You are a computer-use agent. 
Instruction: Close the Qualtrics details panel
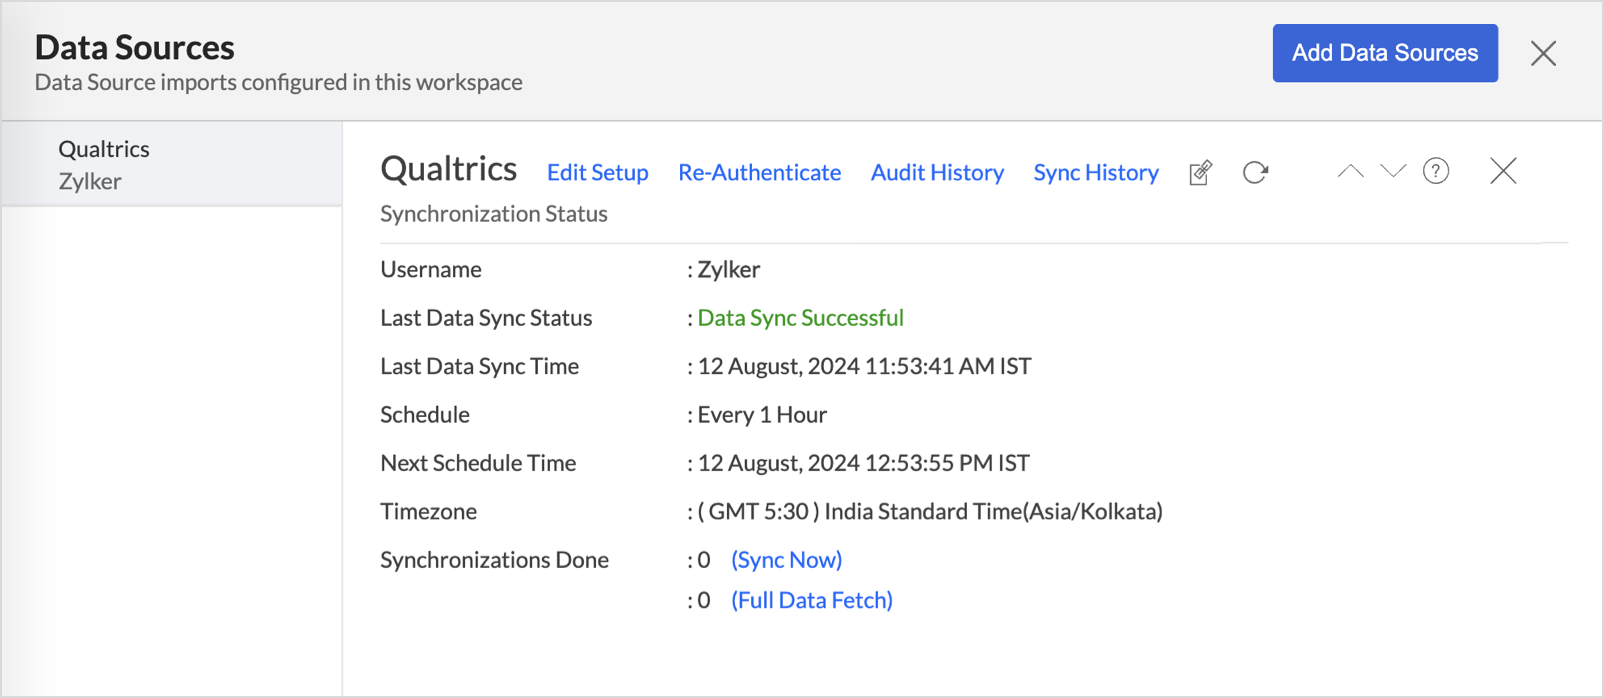pos(1503,171)
